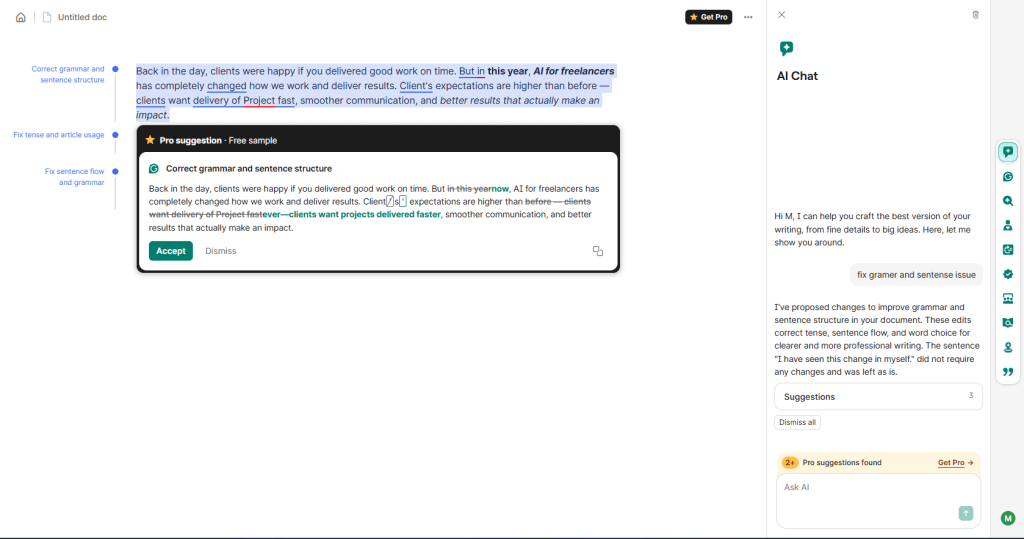Image resolution: width=1024 pixels, height=539 pixels.
Task: Send the message with the arrow button
Action: (965, 513)
